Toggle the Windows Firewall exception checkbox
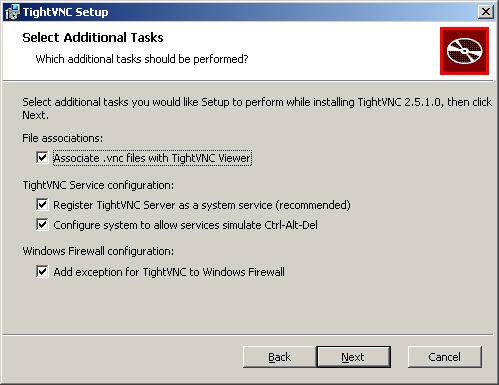Screen dimensions: 499x385 pos(42,271)
